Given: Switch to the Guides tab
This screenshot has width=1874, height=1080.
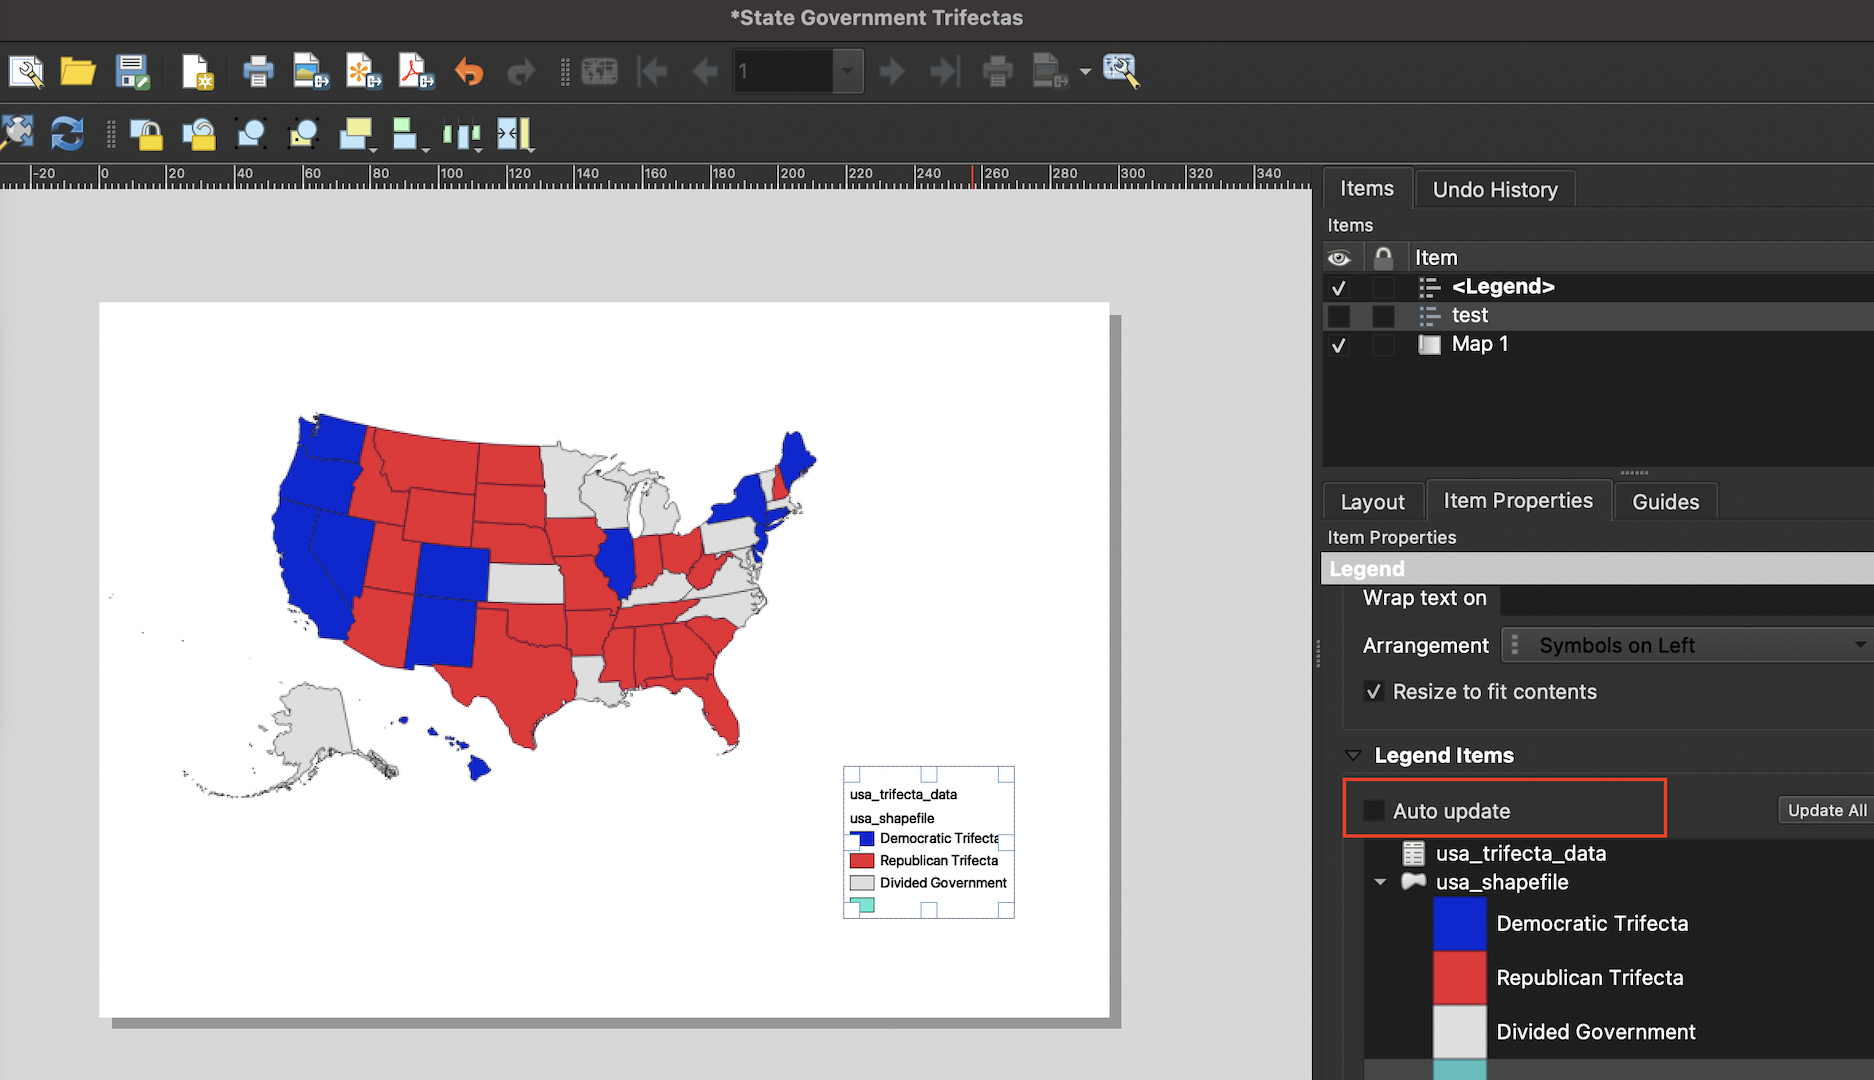Looking at the screenshot, I should click(1665, 502).
